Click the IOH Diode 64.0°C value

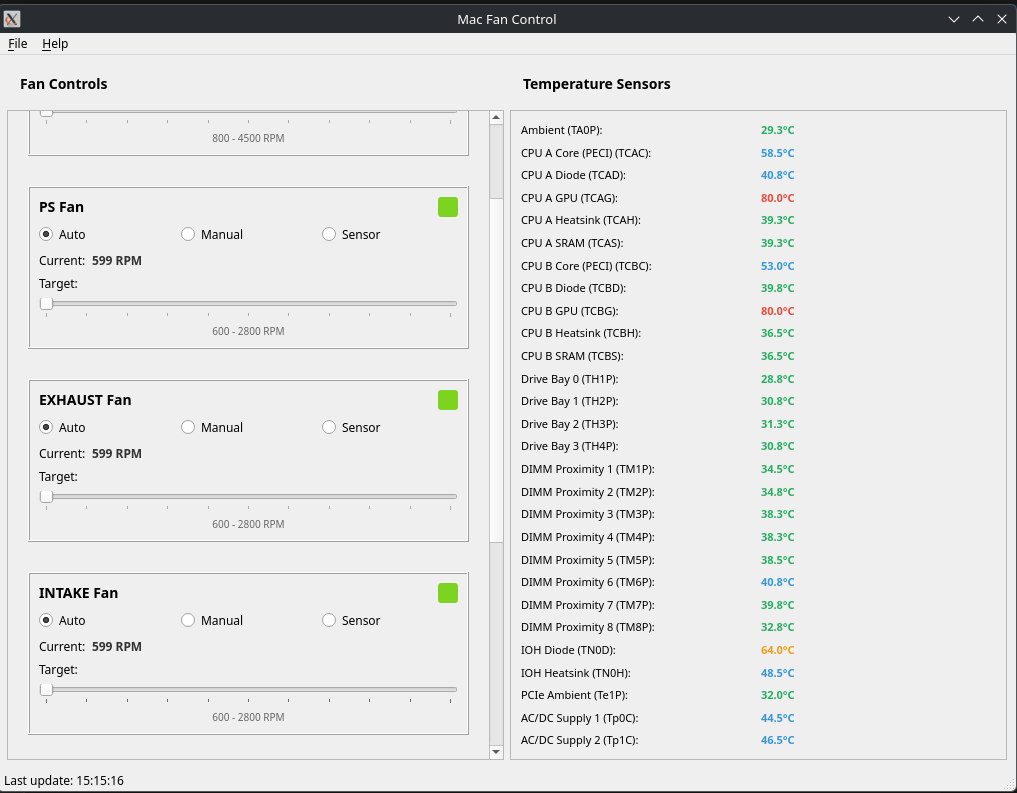point(778,650)
